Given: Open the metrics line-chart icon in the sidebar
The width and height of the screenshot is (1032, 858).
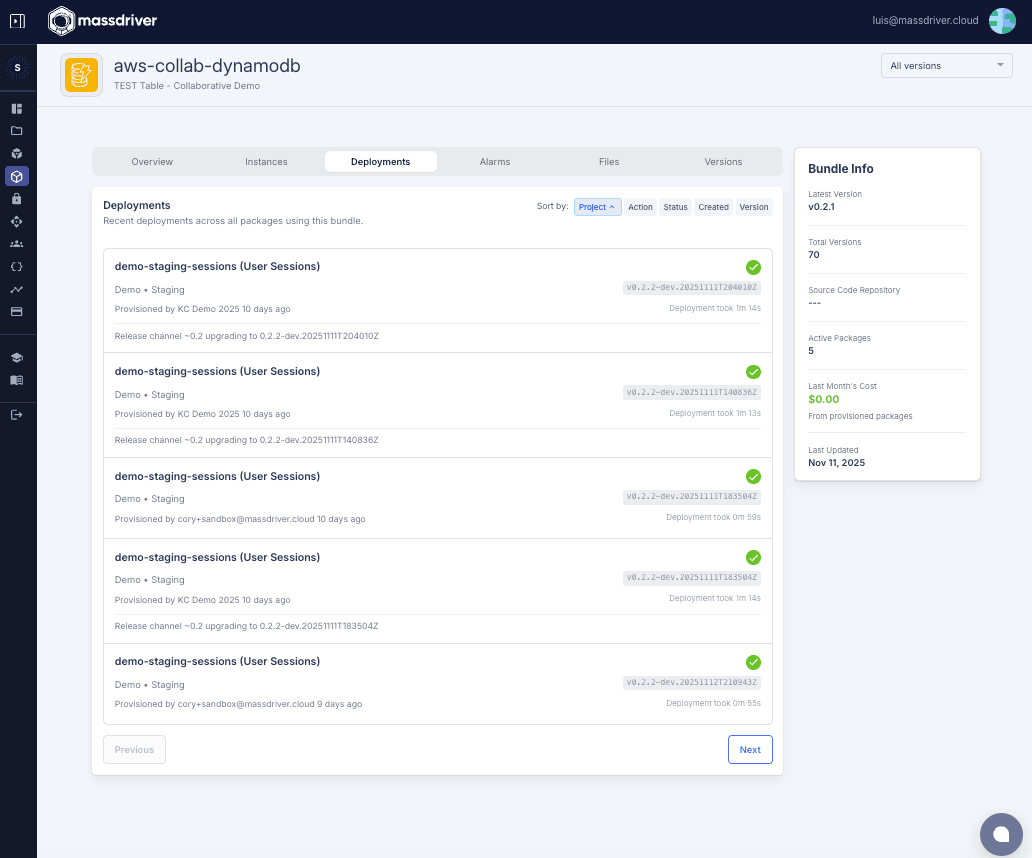Looking at the screenshot, I should (x=17, y=288).
